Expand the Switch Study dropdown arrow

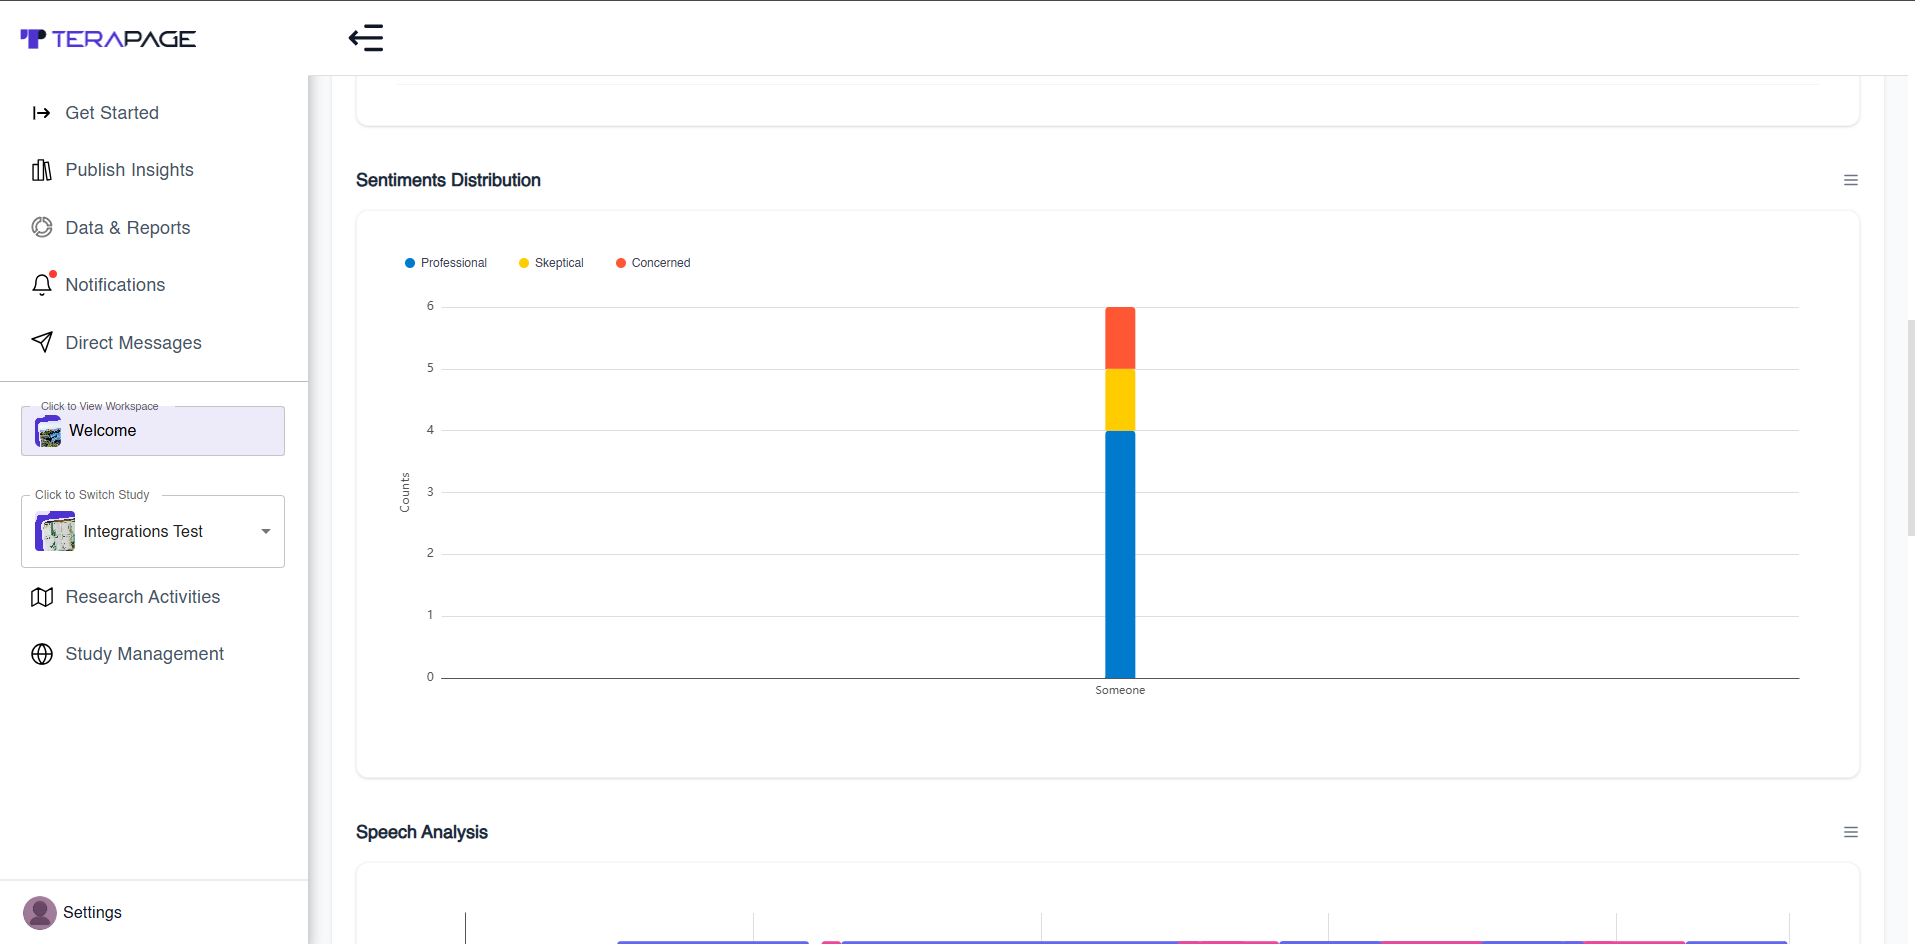click(266, 531)
